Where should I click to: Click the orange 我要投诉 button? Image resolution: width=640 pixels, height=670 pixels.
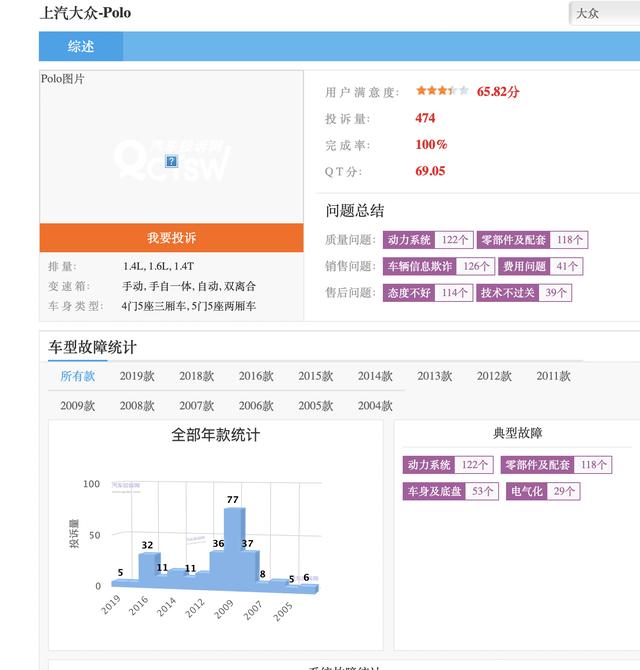click(171, 238)
